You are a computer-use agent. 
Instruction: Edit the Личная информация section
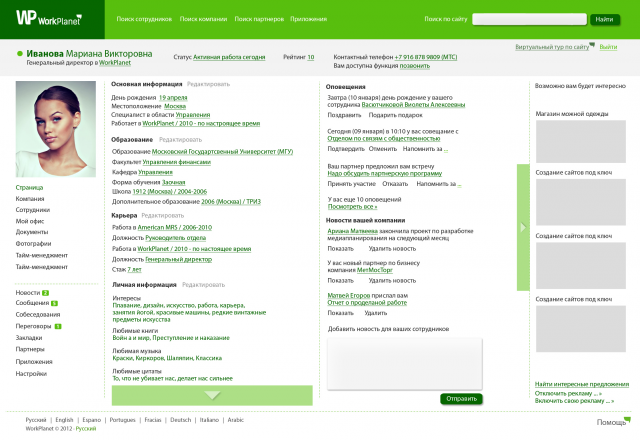pyautogui.click(x=203, y=285)
